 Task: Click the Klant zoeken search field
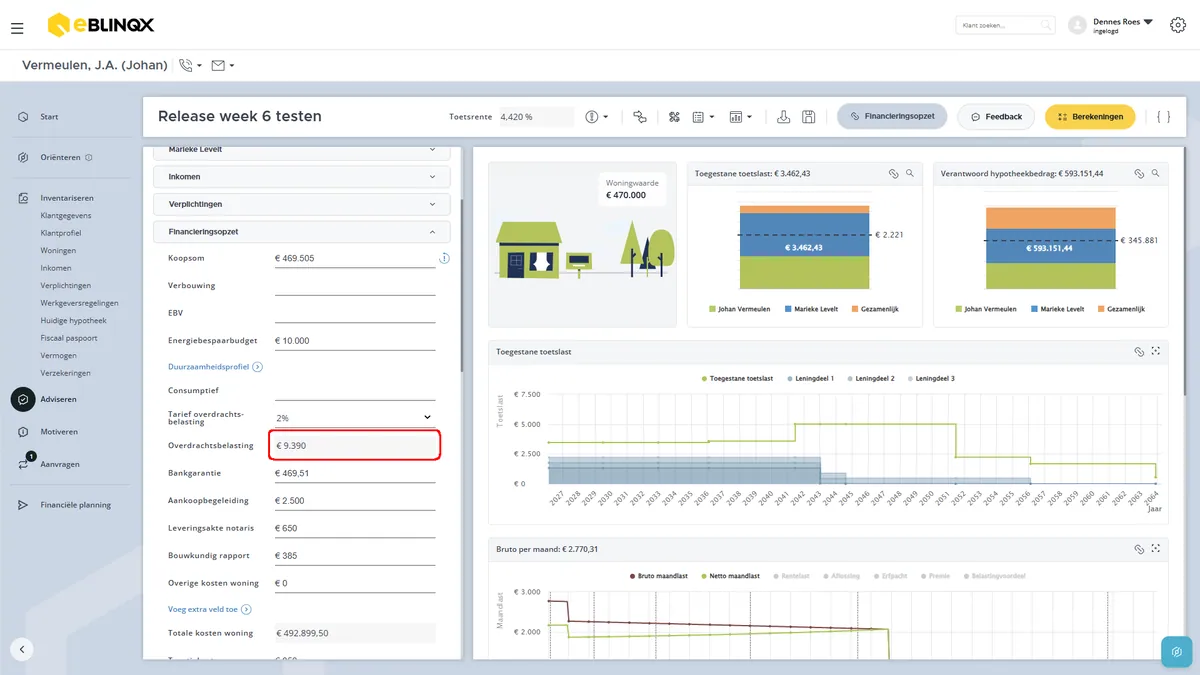click(1005, 25)
